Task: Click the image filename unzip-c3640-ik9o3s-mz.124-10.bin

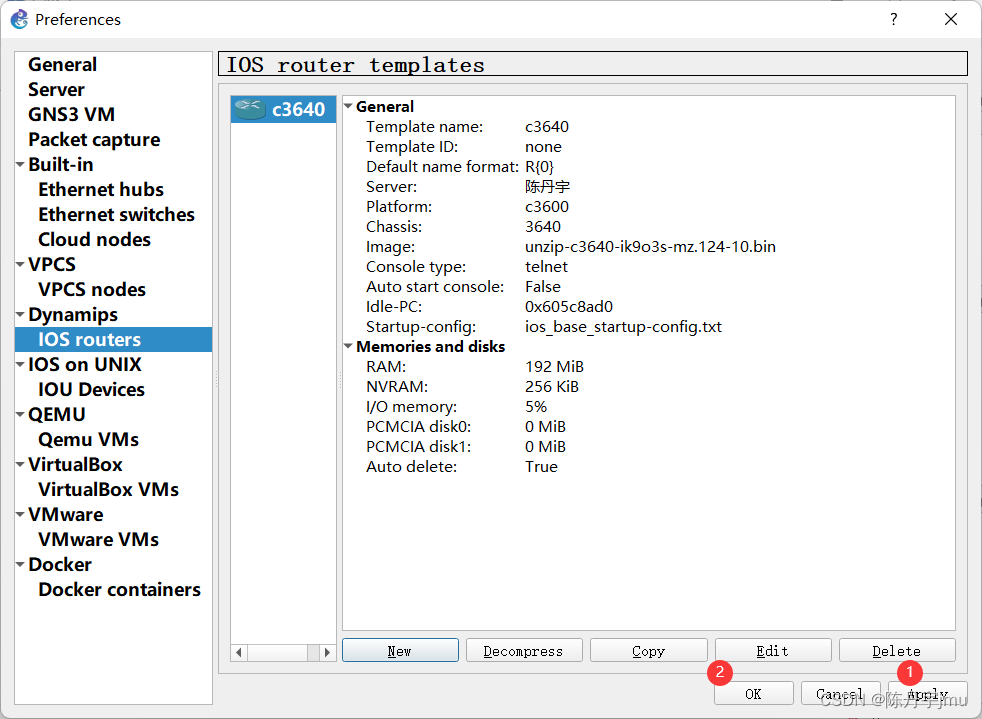Action: coord(650,247)
